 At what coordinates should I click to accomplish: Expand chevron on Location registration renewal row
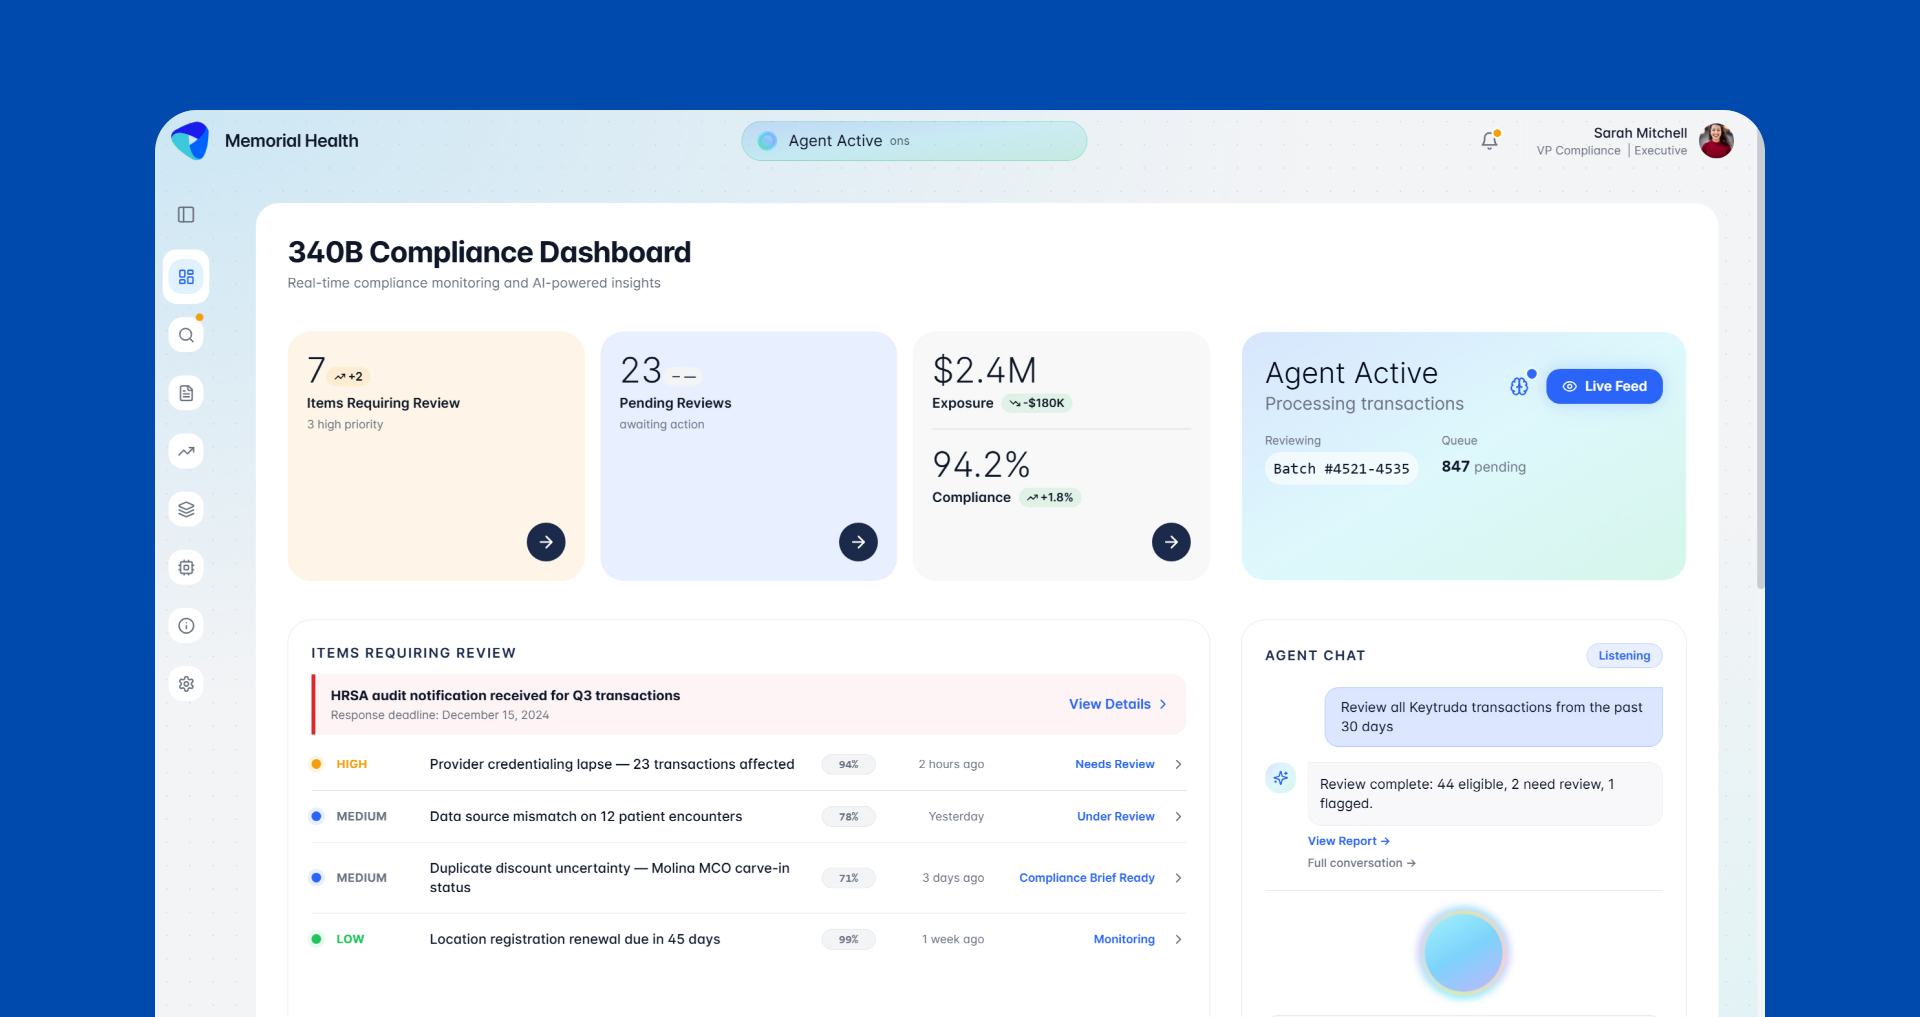click(x=1179, y=939)
